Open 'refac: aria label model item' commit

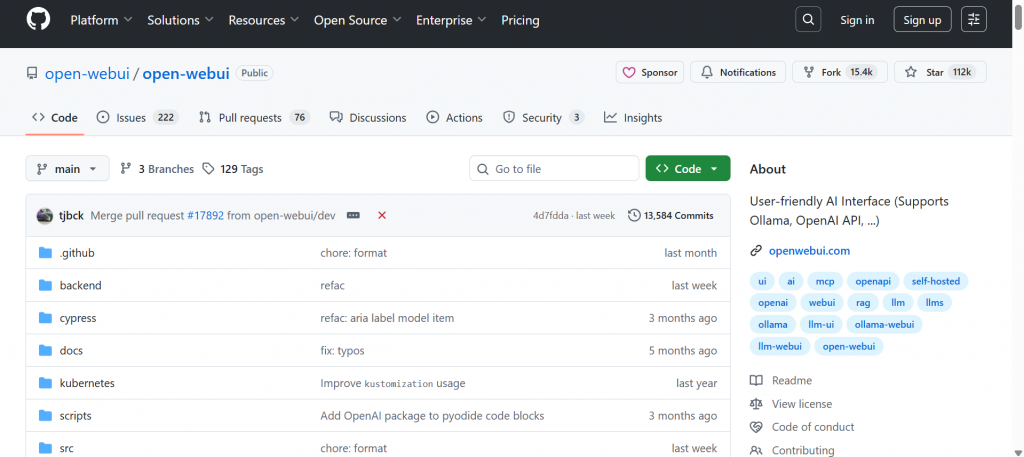click(387, 318)
